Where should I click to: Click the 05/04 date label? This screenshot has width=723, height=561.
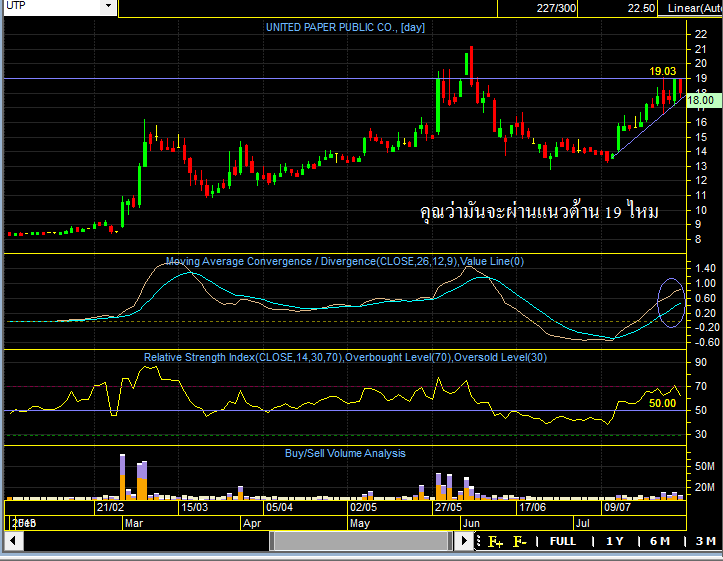click(279, 508)
